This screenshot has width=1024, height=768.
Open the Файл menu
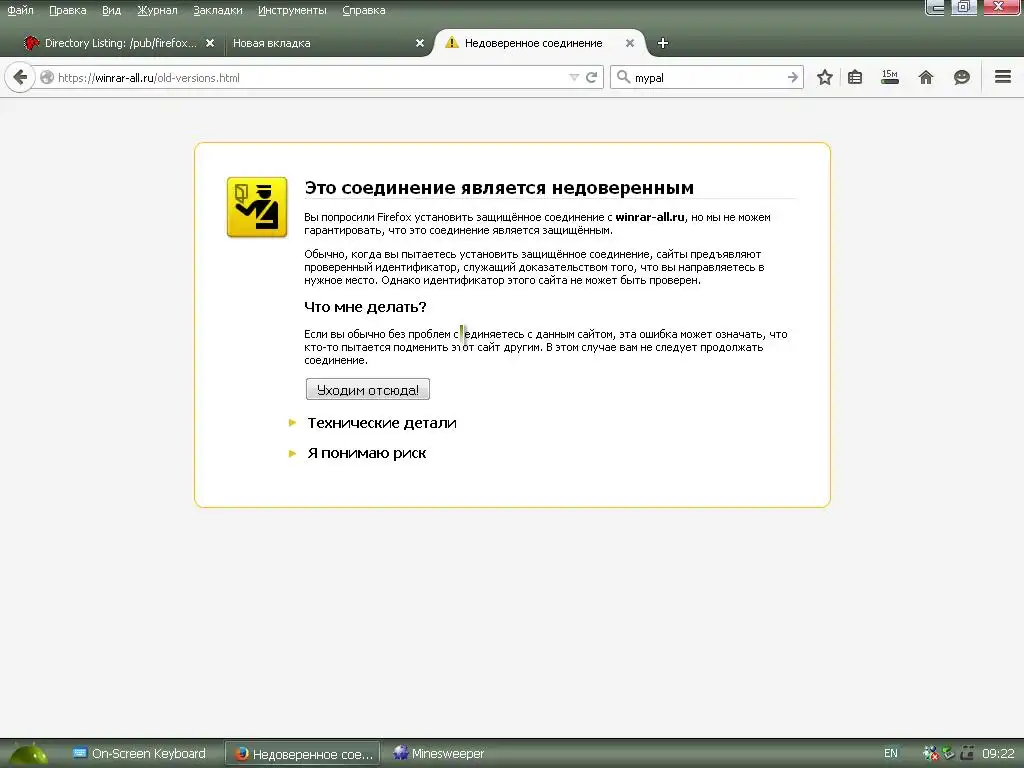pyautogui.click(x=20, y=10)
